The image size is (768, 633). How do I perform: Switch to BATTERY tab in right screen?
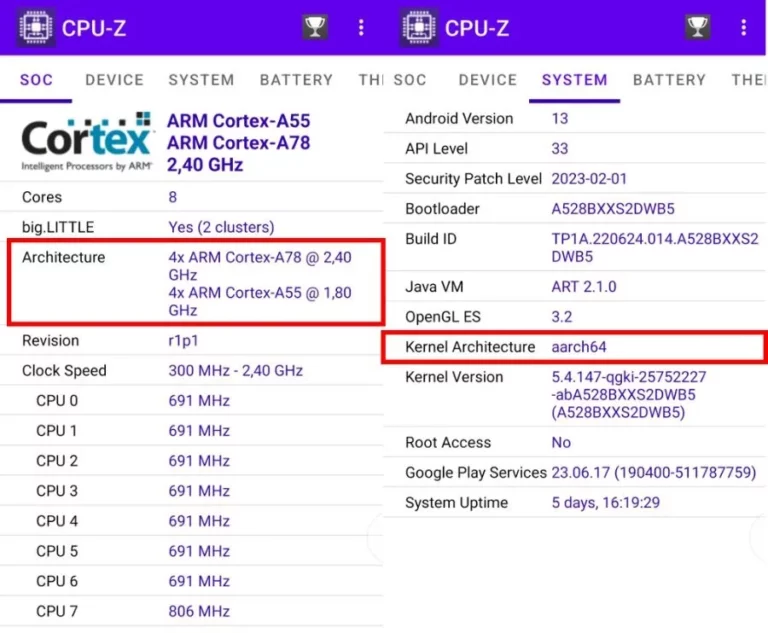tap(670, 80)
